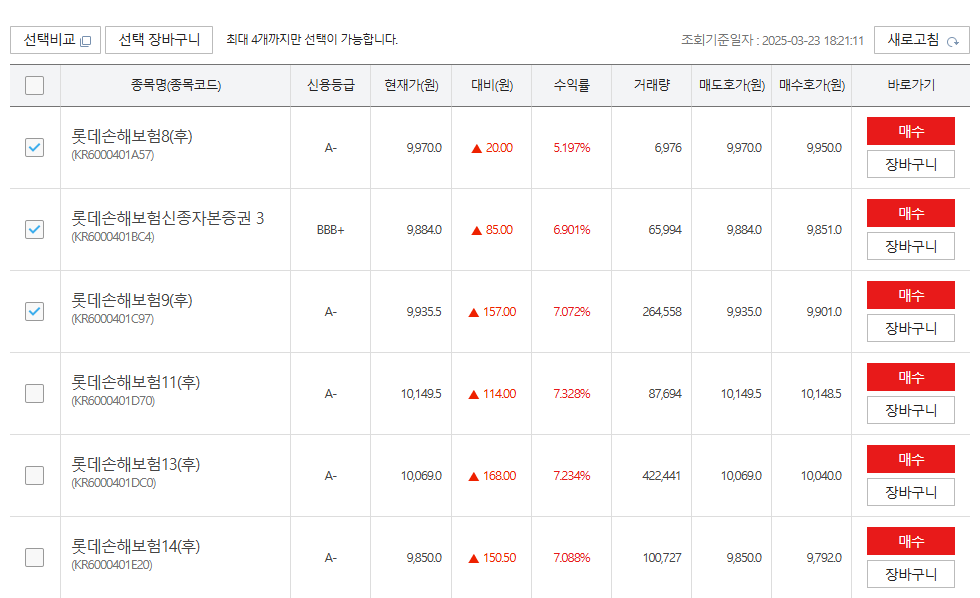This screenshot has height=598, width=980.
Task: Toggle the select-all checkbox in the table header
Action: 34,85
